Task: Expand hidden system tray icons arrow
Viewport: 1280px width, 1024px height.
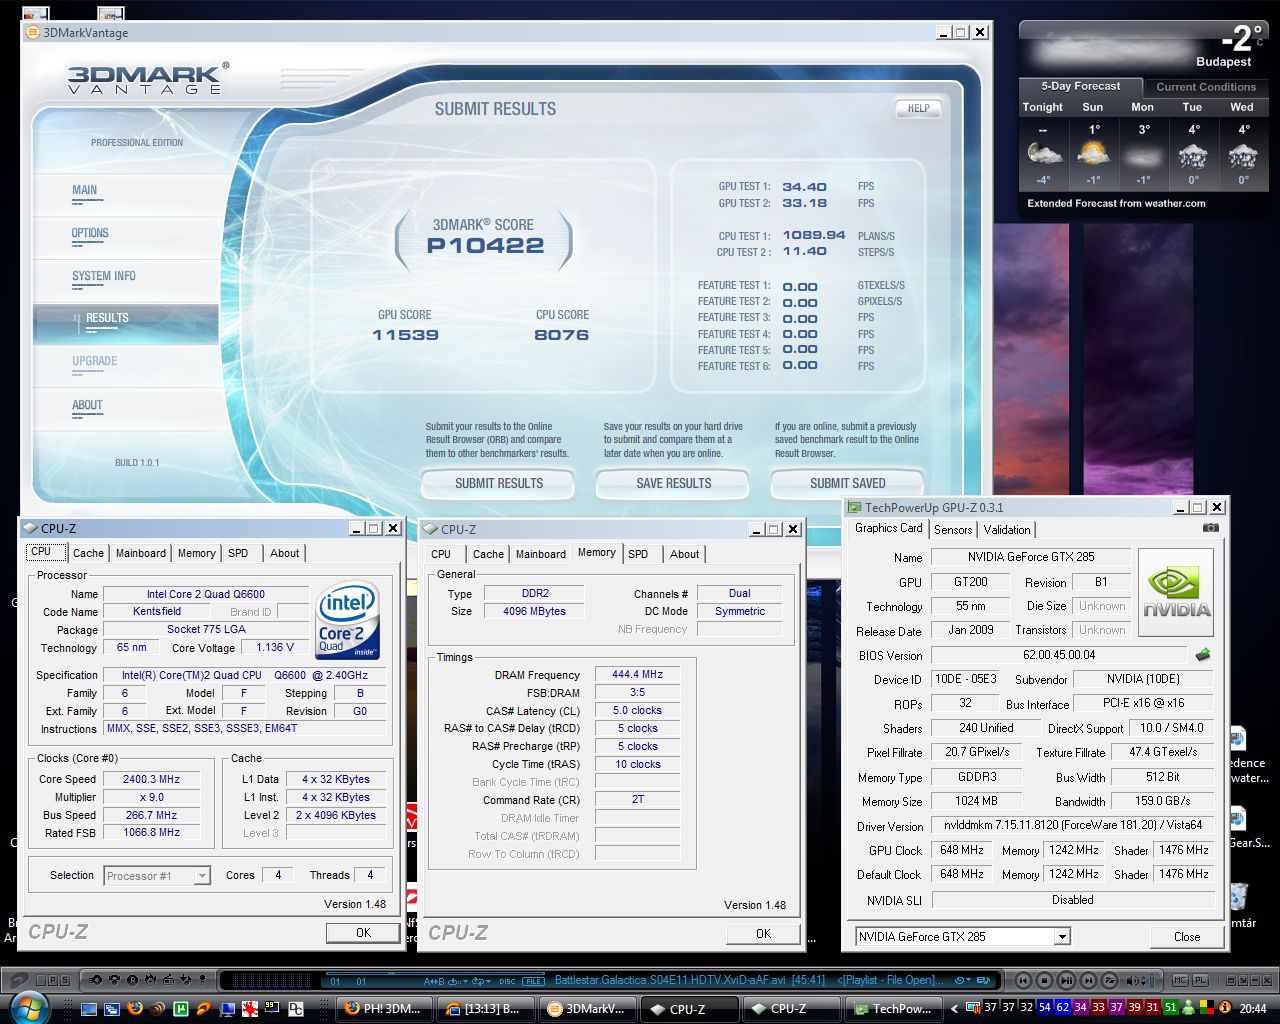Action: click(x=954, y=1009)
